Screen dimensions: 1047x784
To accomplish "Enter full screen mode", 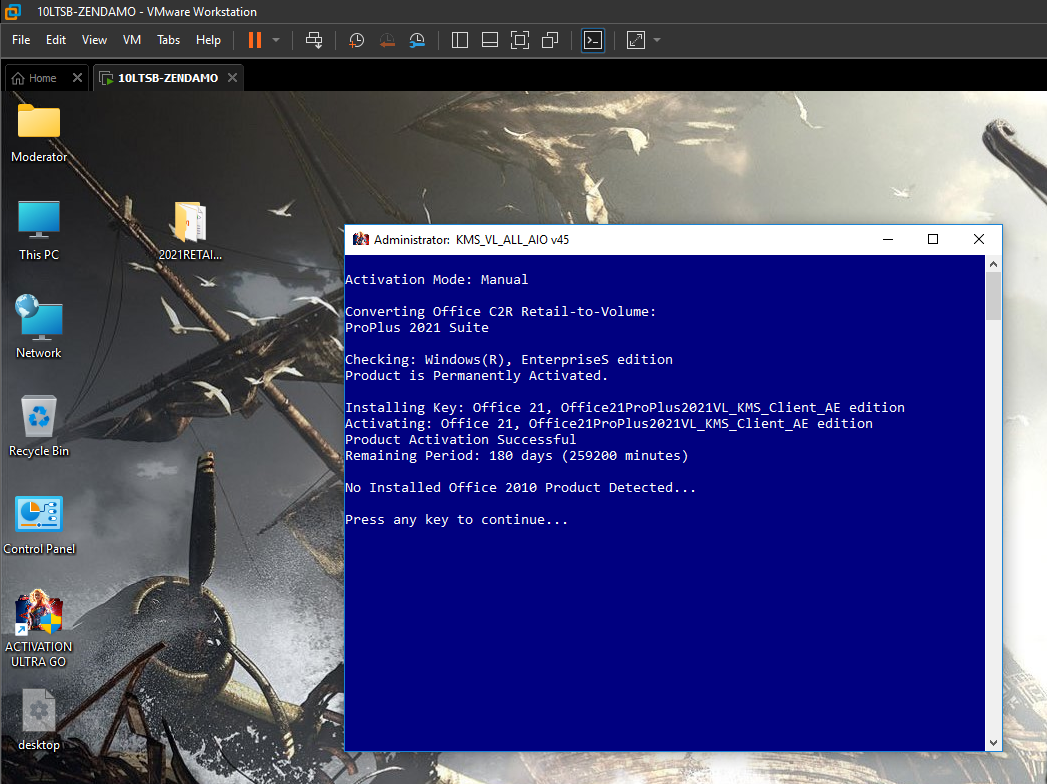I will pos(519,40).
